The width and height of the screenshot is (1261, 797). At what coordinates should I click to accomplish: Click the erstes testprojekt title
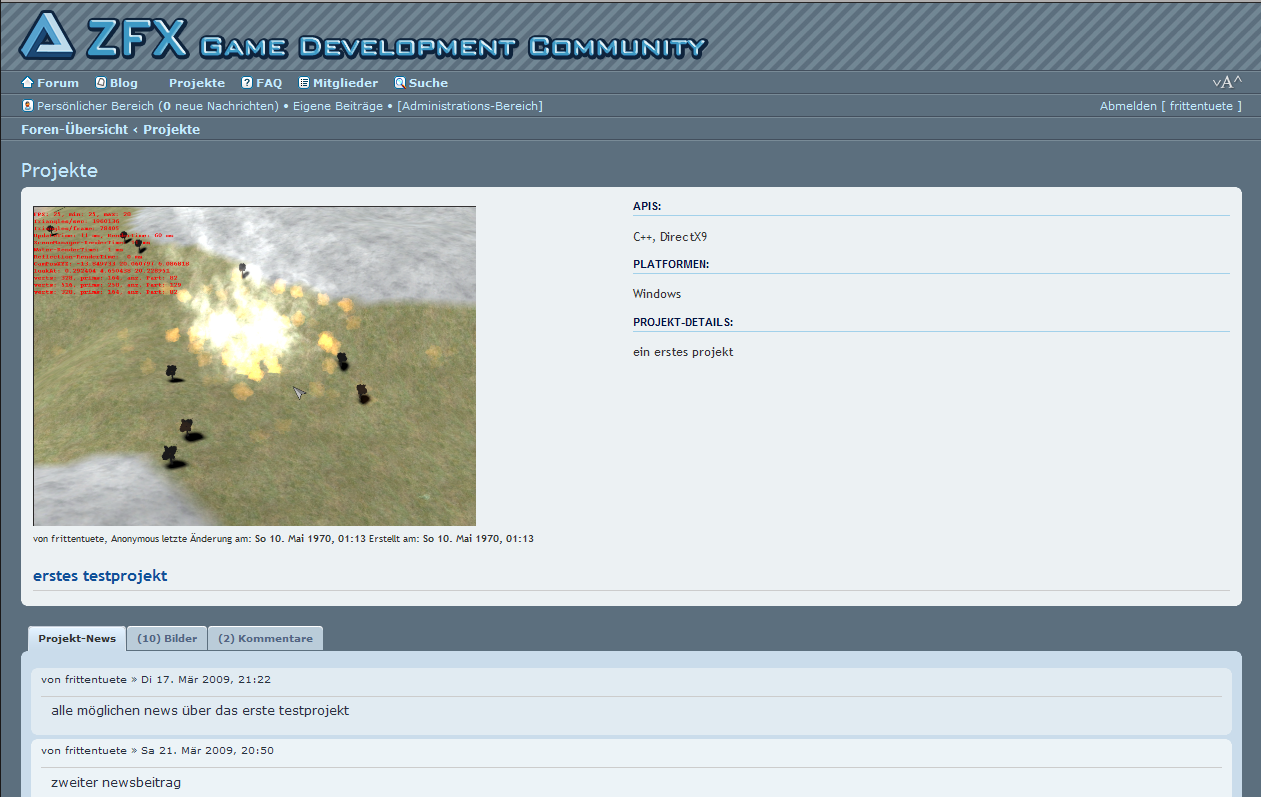(100, 576)
